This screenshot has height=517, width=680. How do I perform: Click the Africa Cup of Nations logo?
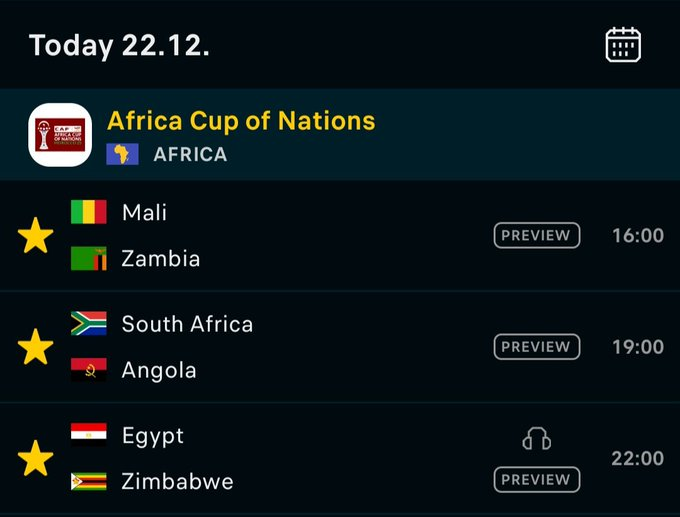point(60,135)
